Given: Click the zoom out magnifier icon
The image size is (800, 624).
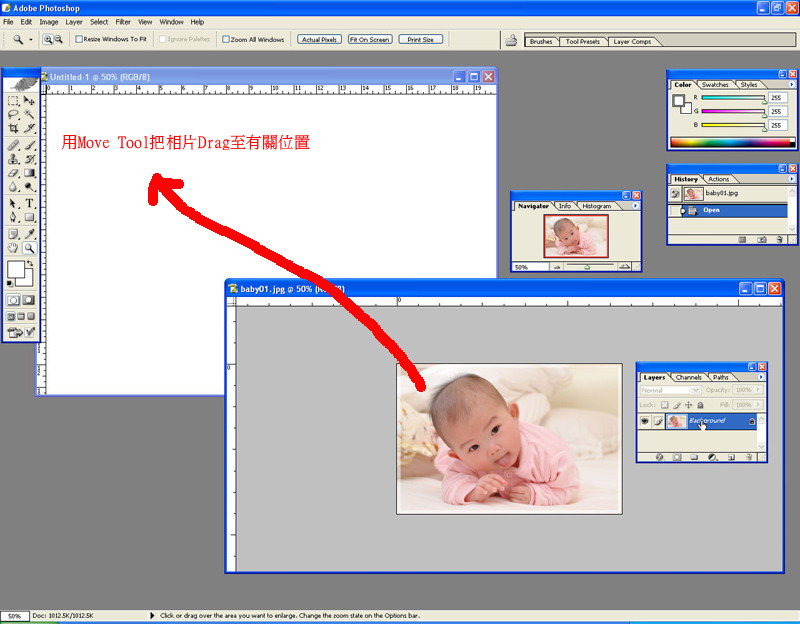Looking at the screenshot, I should tap(58, 39).
